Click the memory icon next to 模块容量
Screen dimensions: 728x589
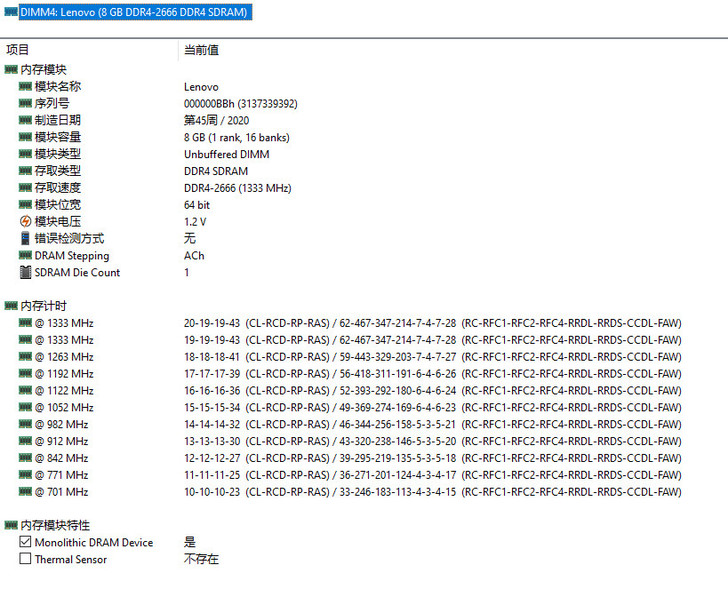[x=25, y=137]
